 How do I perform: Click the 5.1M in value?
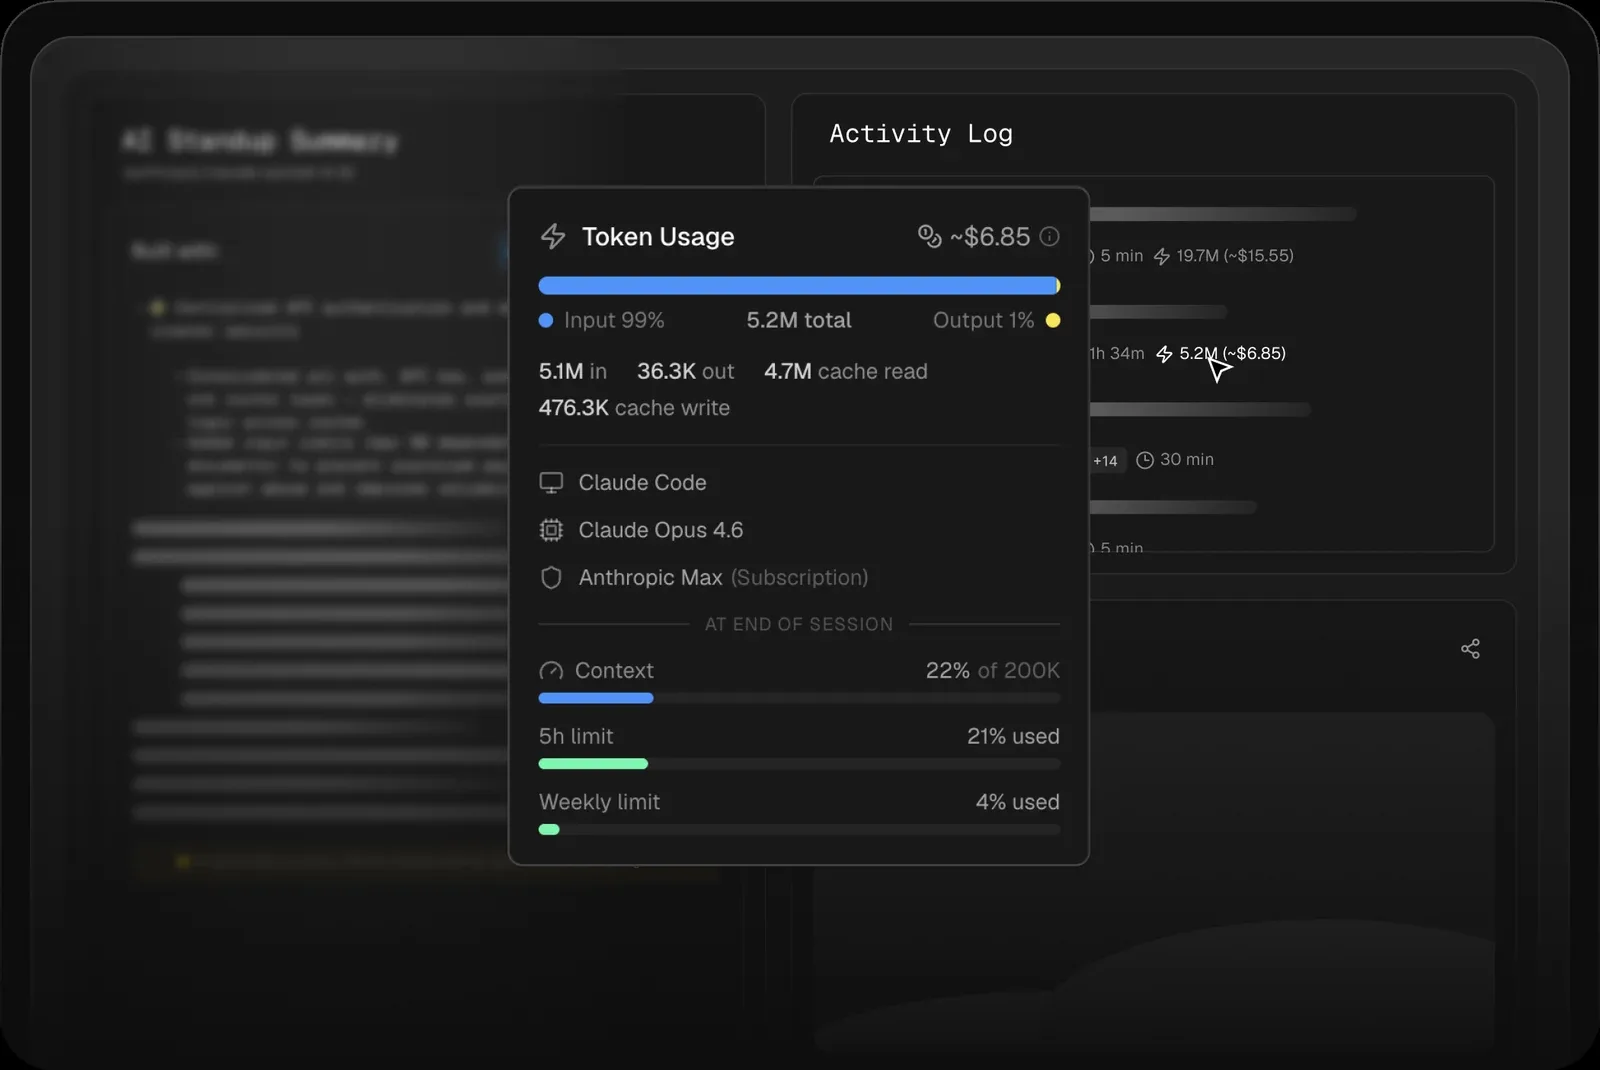(573, 371)
